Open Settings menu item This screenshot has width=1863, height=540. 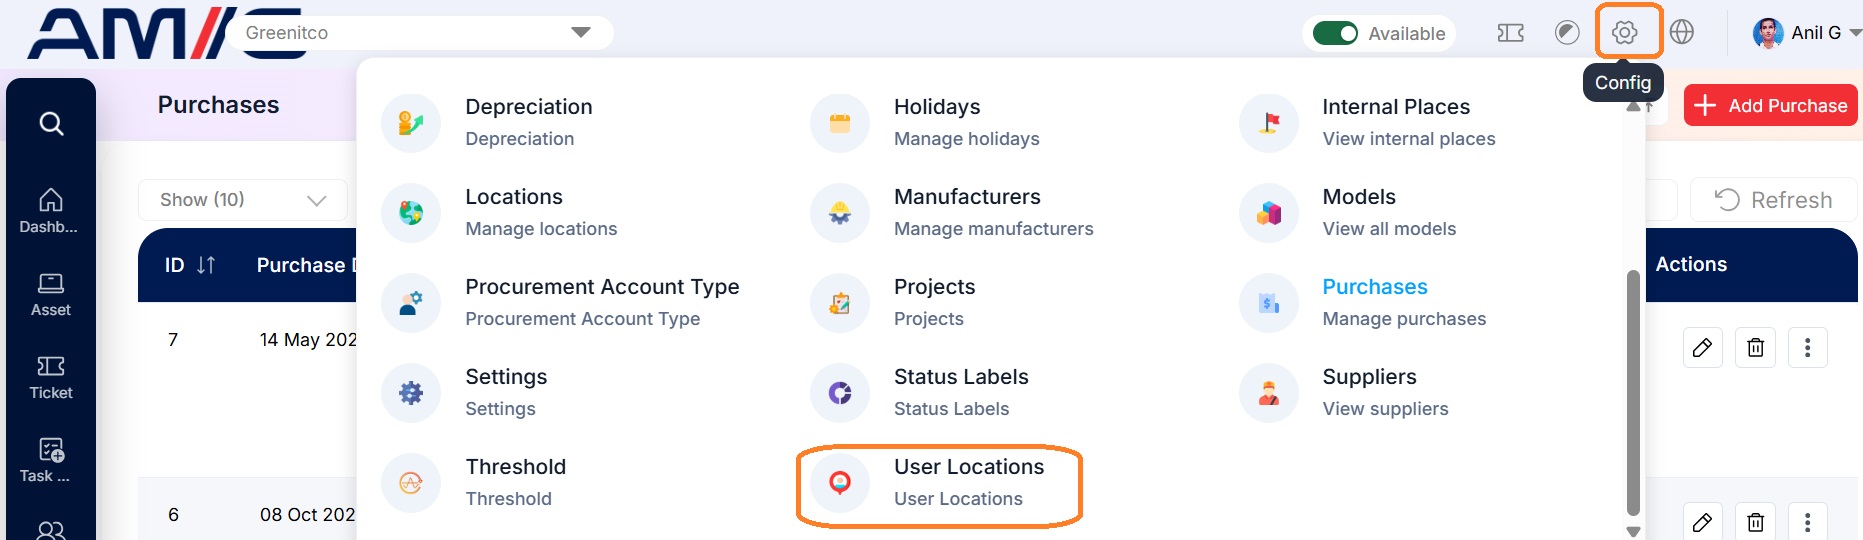(x=506, y=392)
